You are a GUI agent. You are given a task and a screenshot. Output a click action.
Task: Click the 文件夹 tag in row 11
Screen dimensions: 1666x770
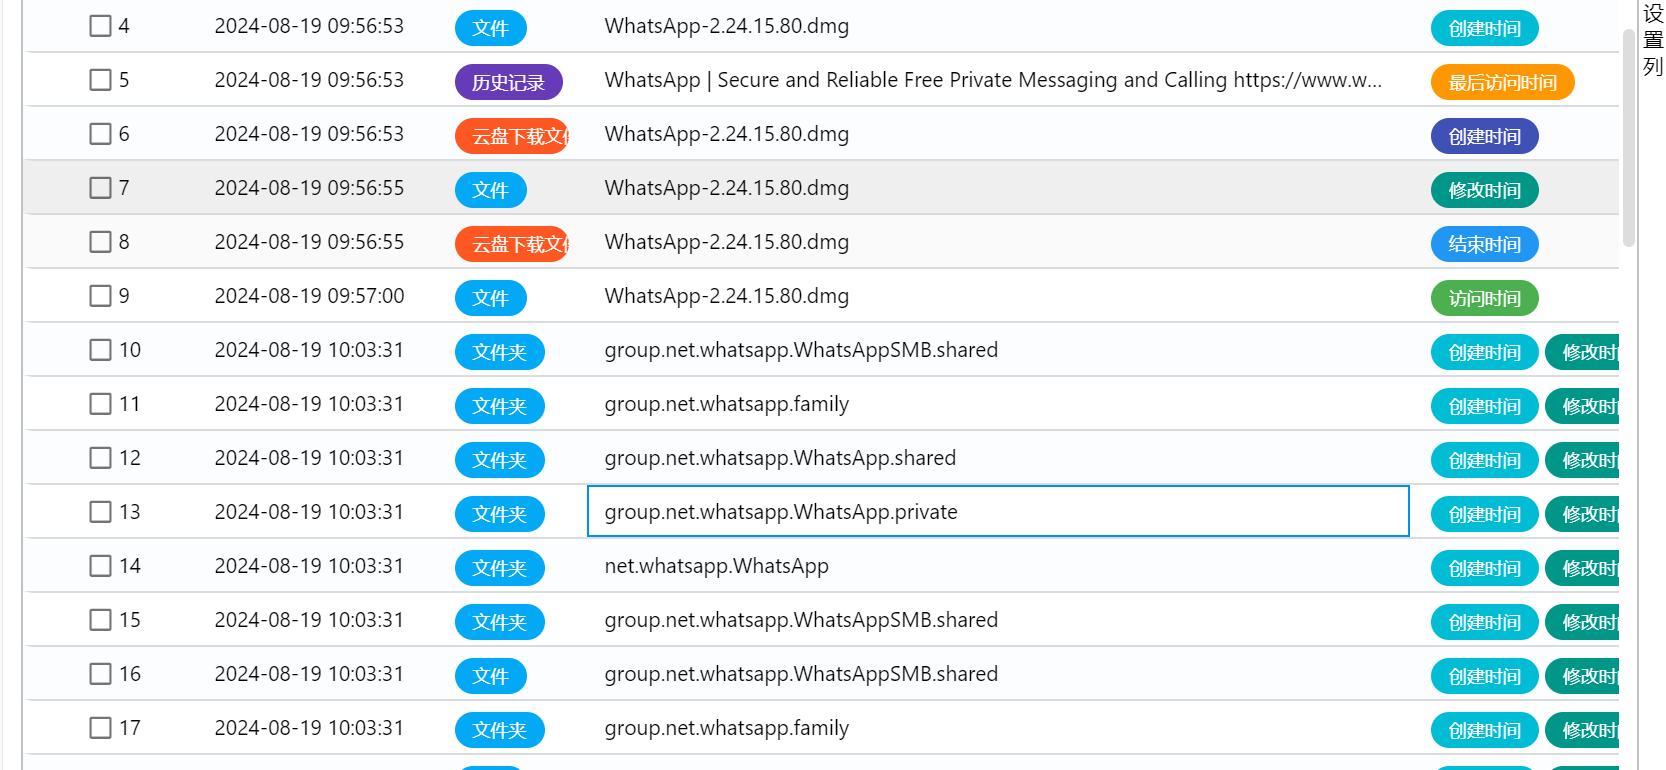pyautogui.click(x=500, y=406)
